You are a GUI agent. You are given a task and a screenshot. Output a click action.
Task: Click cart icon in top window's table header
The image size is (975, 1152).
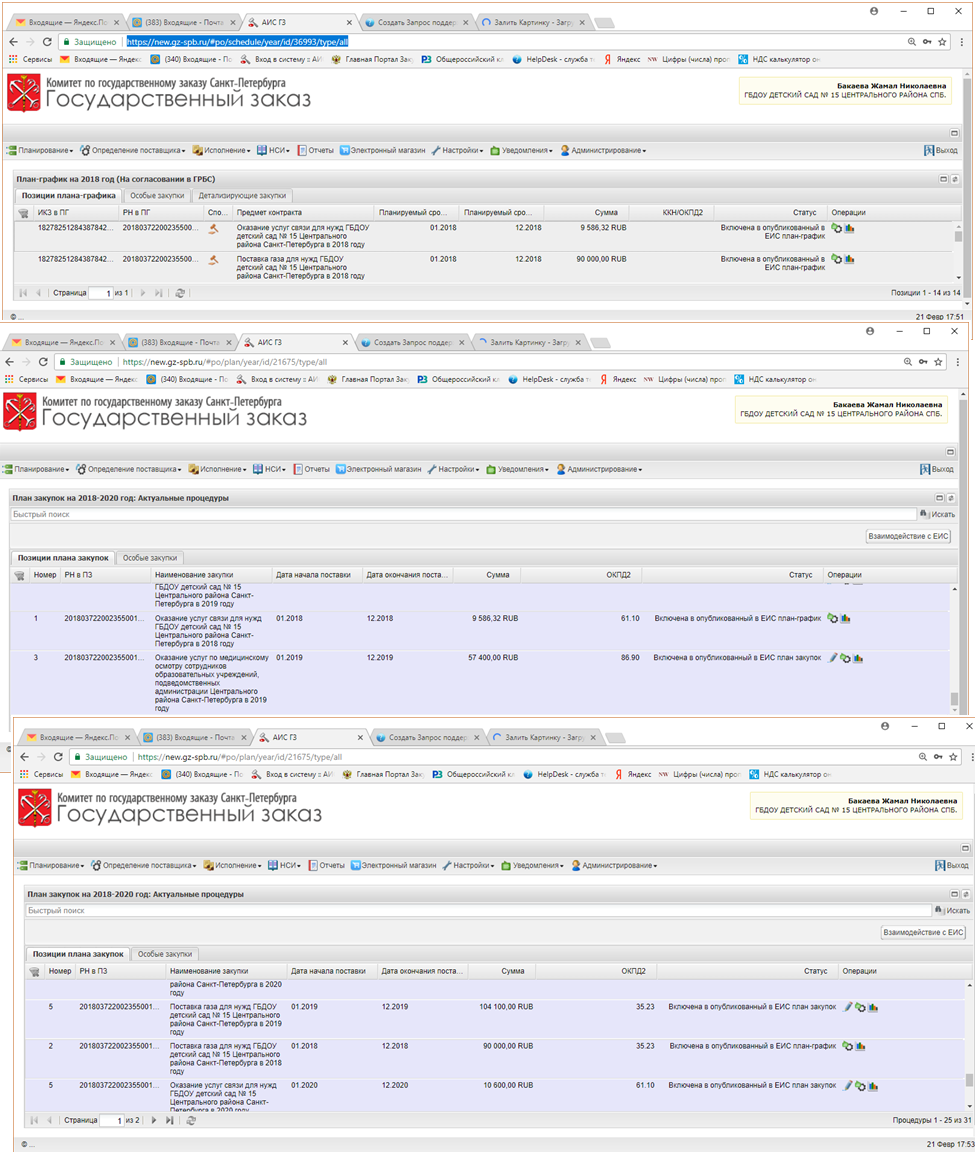[x=24, y=213]
